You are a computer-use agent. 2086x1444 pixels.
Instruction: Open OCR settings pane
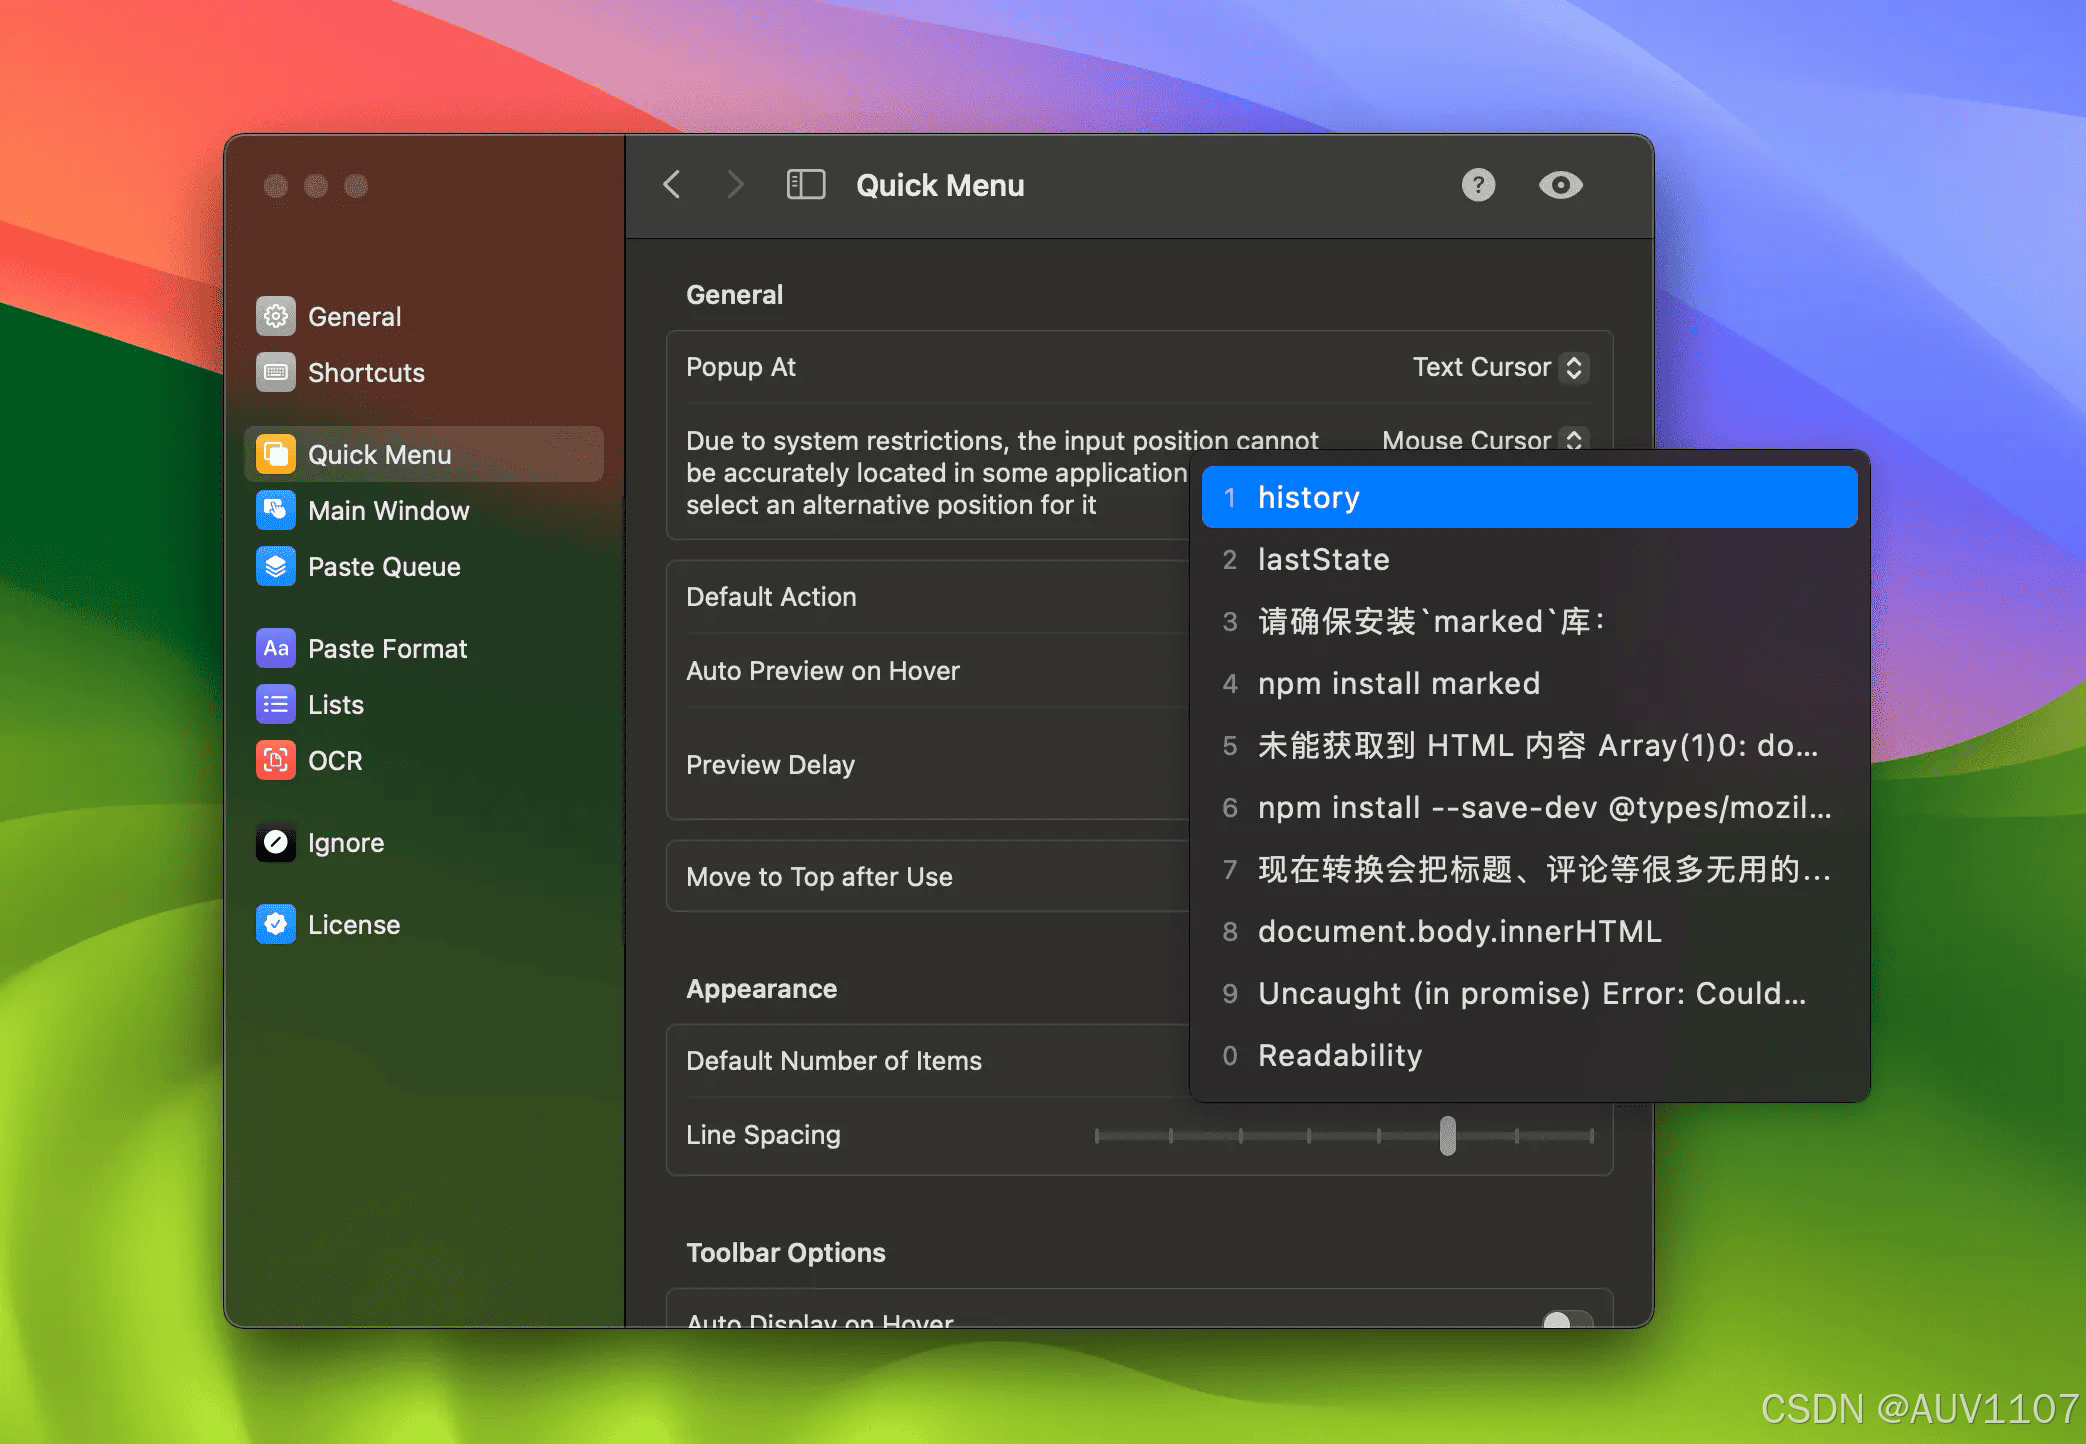pos(334,761)
